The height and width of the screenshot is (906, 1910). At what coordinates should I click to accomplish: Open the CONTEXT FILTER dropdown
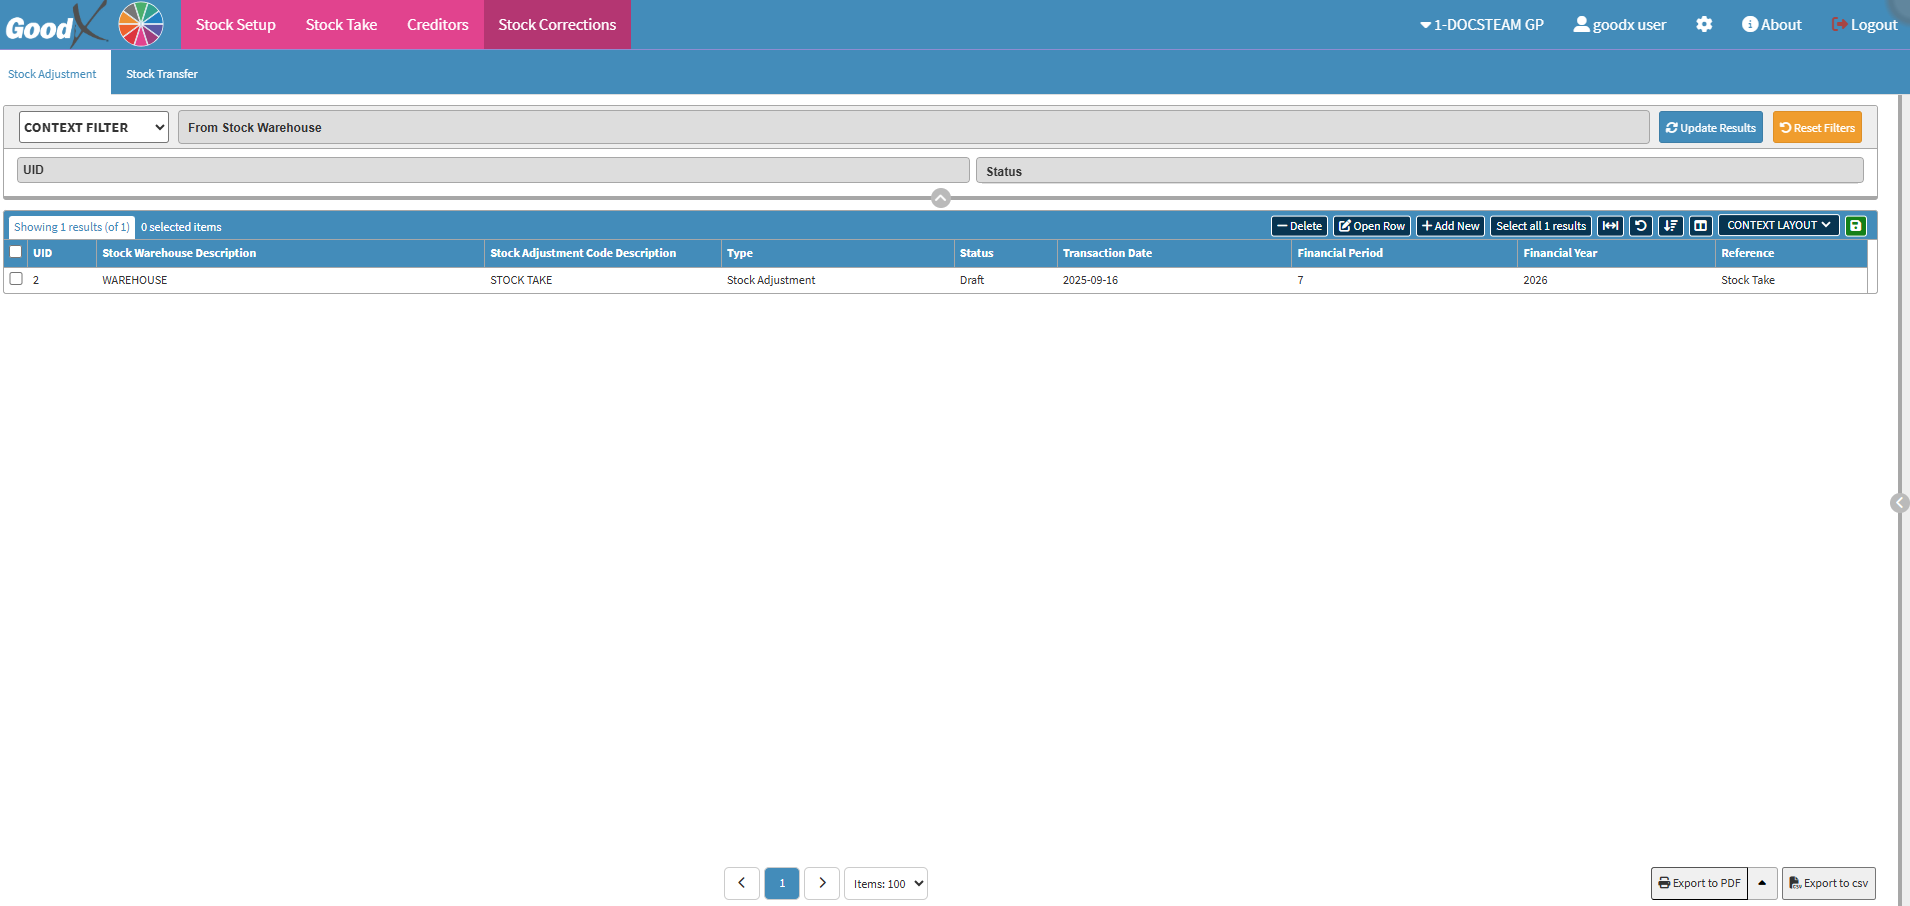click(x=94, y=127)
